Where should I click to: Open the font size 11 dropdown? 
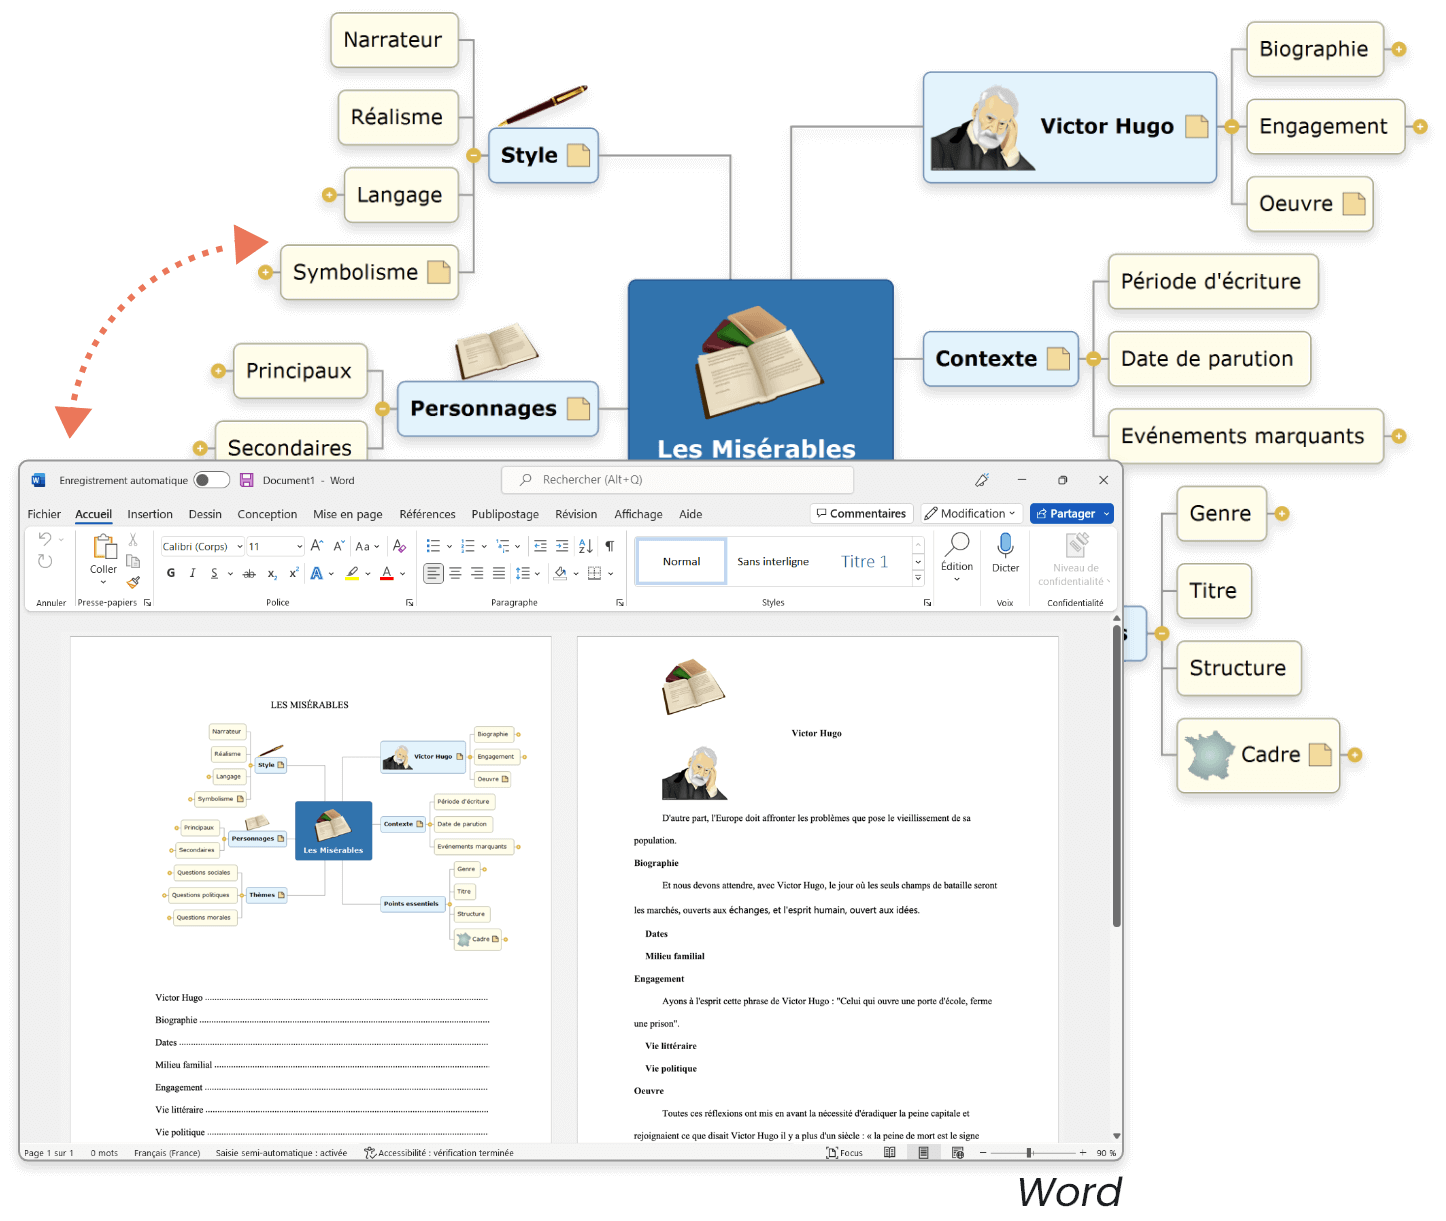click(299, 547)
